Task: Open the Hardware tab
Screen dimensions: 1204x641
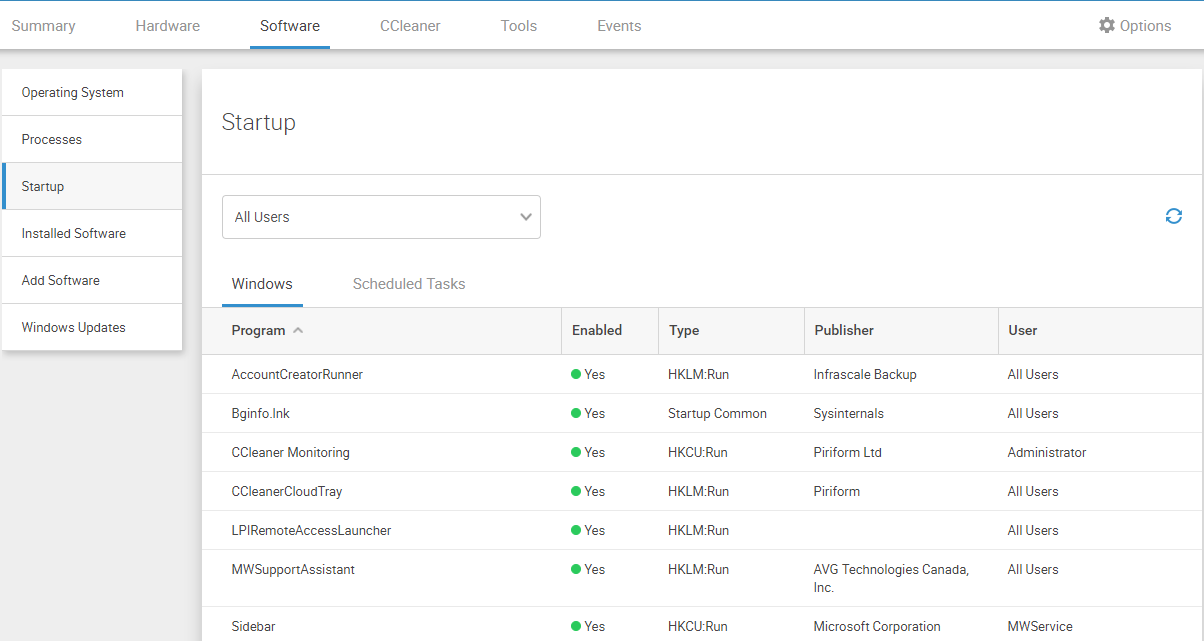Action: pyautogui.click(x=167, y=26)
